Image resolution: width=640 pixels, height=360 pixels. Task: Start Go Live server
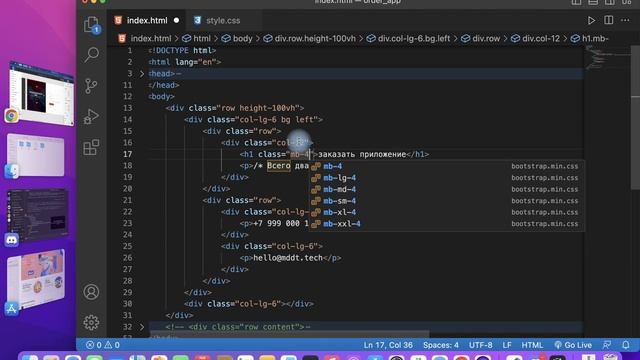(x=573, y=345)
